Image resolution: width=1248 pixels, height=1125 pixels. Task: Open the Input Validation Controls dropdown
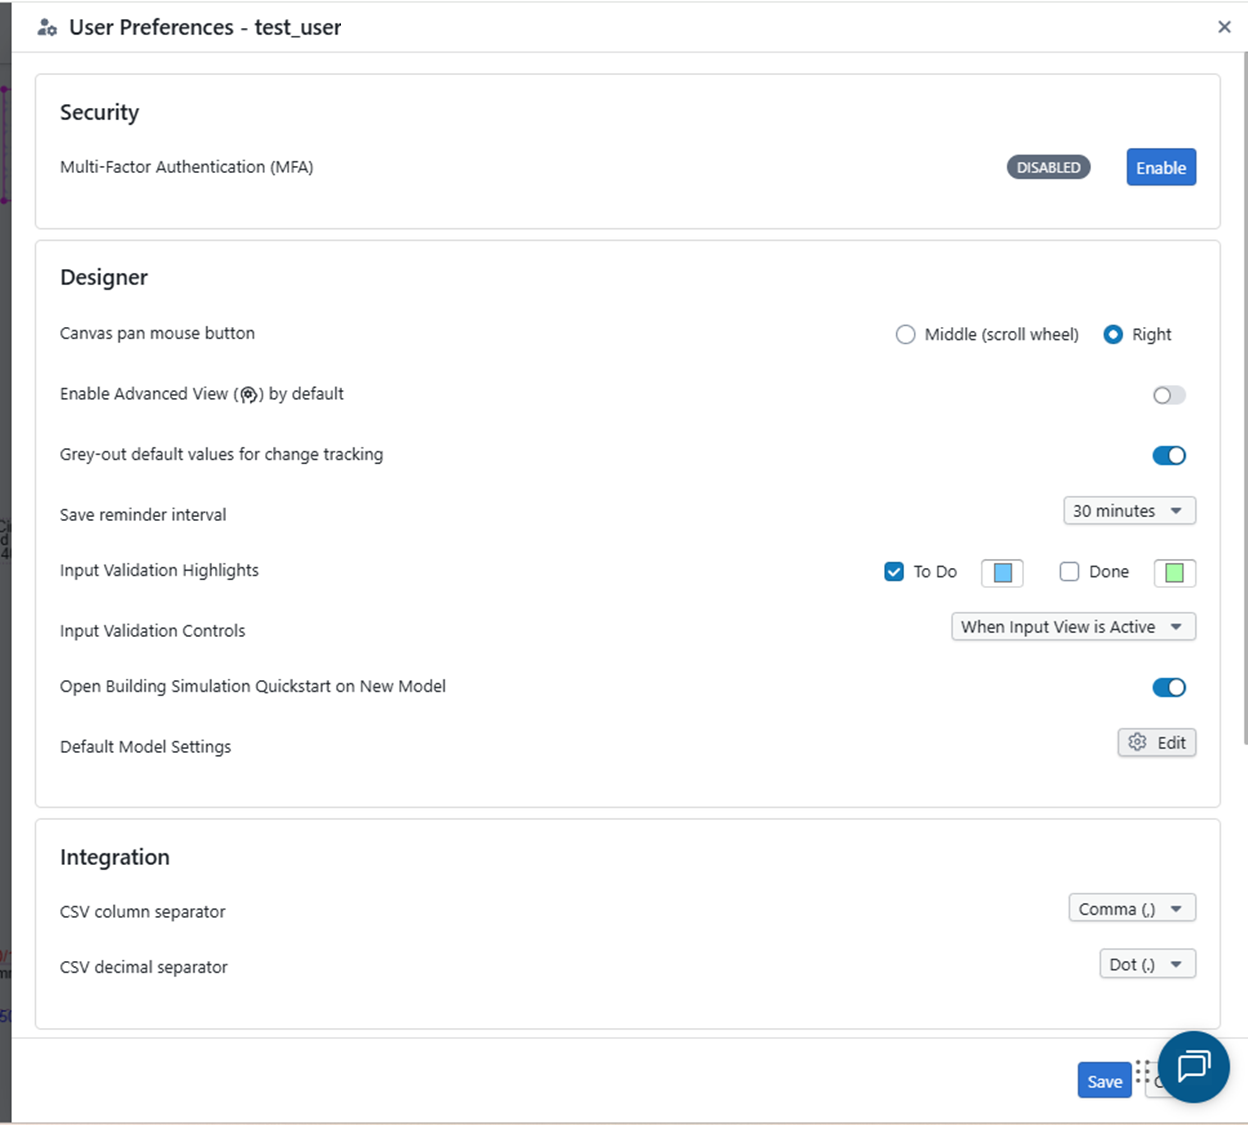point(1073,627)
